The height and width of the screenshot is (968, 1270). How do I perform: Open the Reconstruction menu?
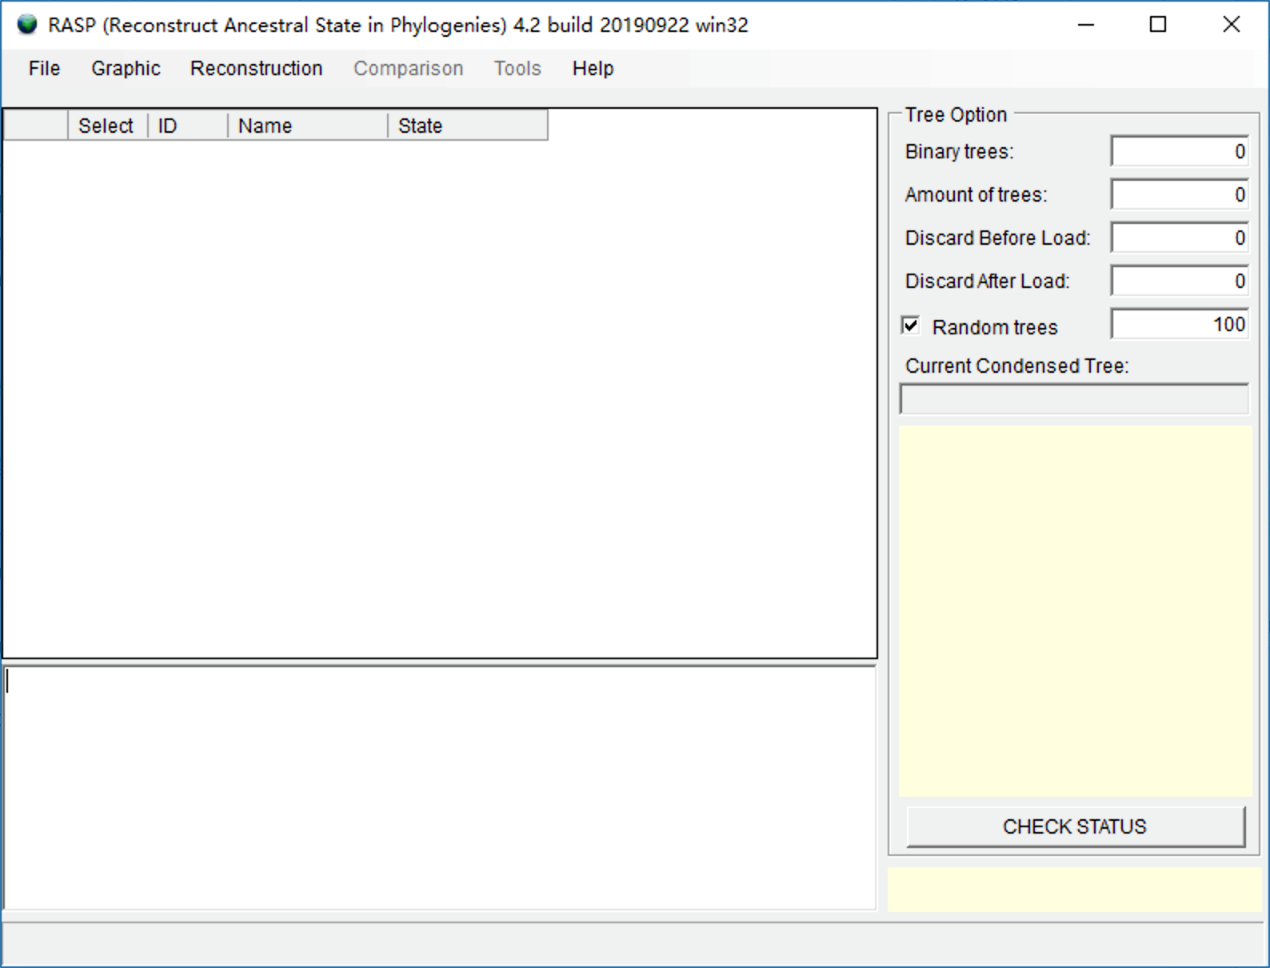256,68
